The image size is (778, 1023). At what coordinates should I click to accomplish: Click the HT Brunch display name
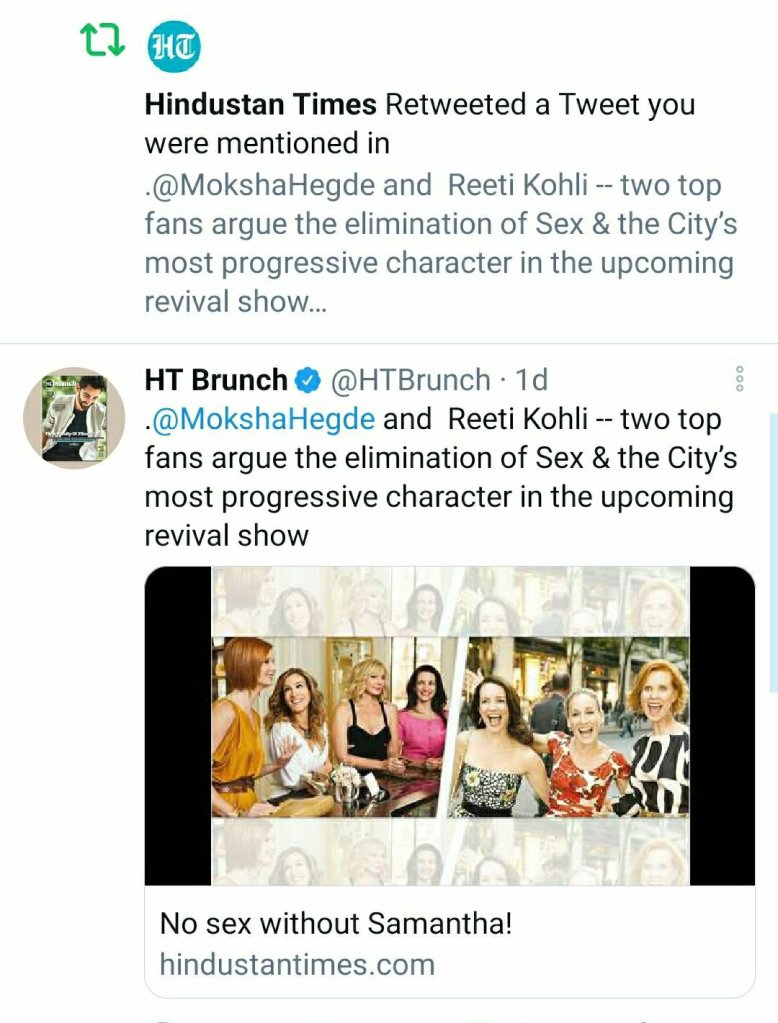pyautogui.click(x=215, y=380)
